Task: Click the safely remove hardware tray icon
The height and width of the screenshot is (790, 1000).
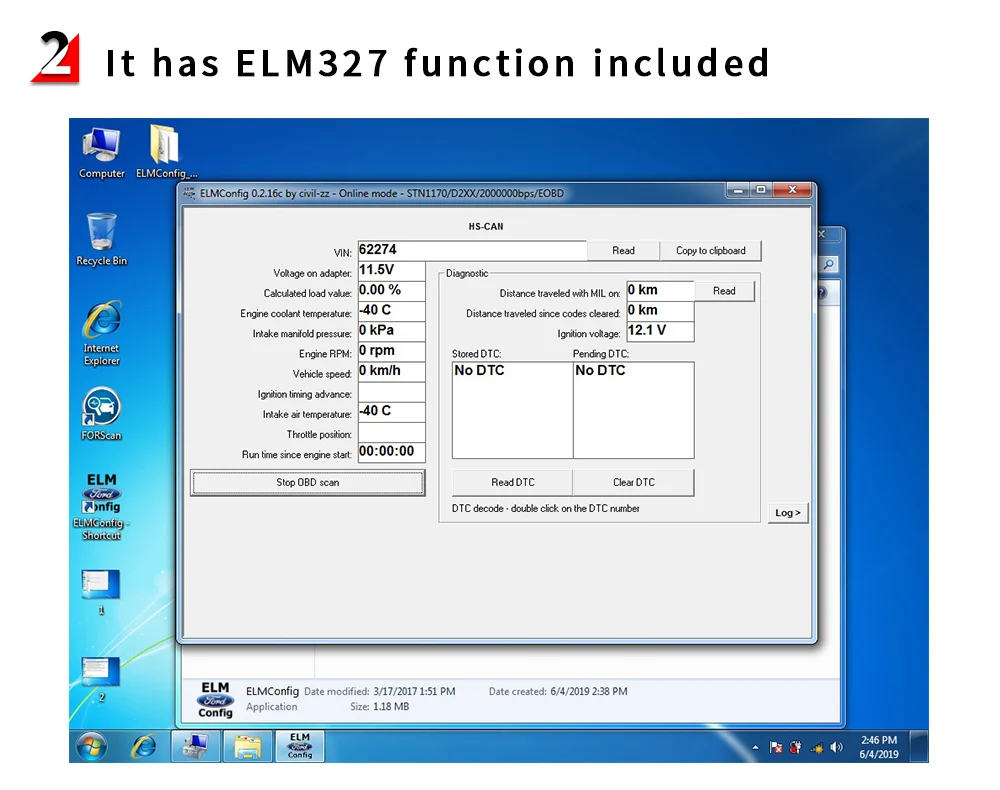Action: click(795, 747)
